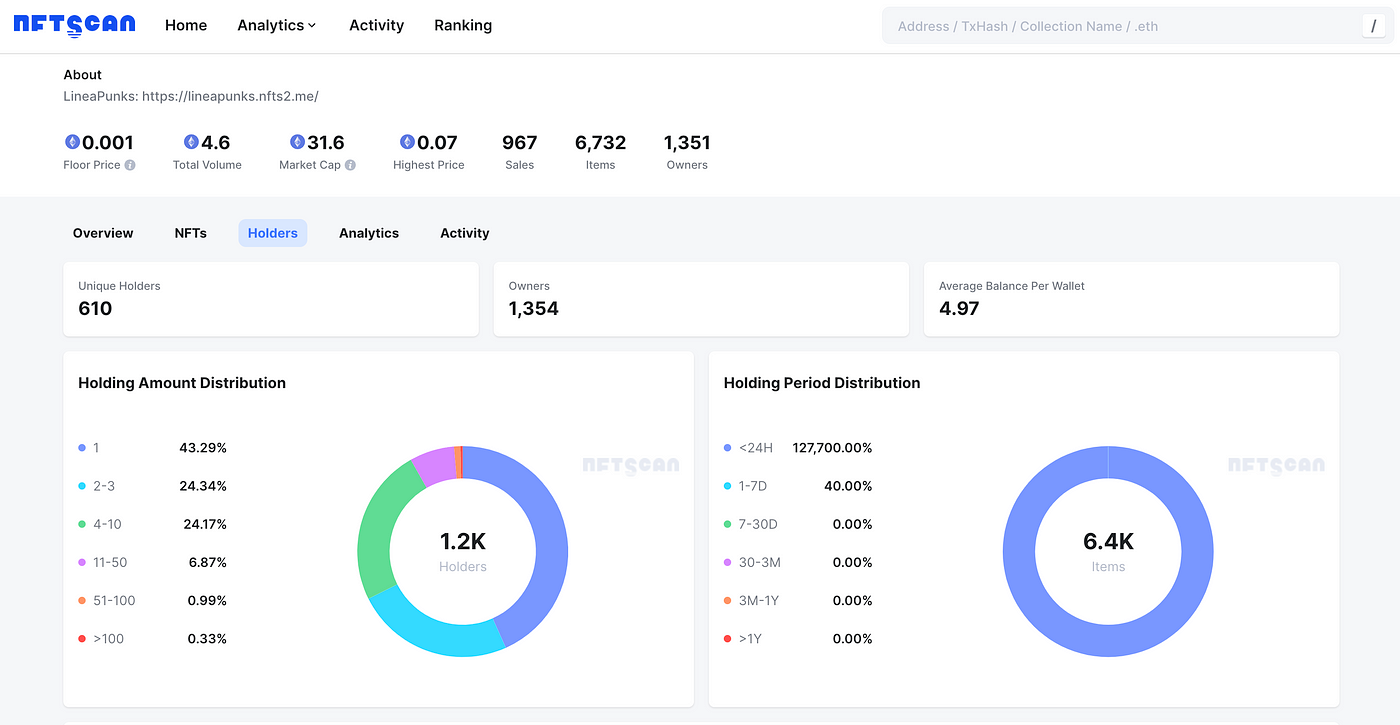Toggle the '>100' holding amount legend entry
The width and height of the screenshot is (1400, 725).
(108, 639)
